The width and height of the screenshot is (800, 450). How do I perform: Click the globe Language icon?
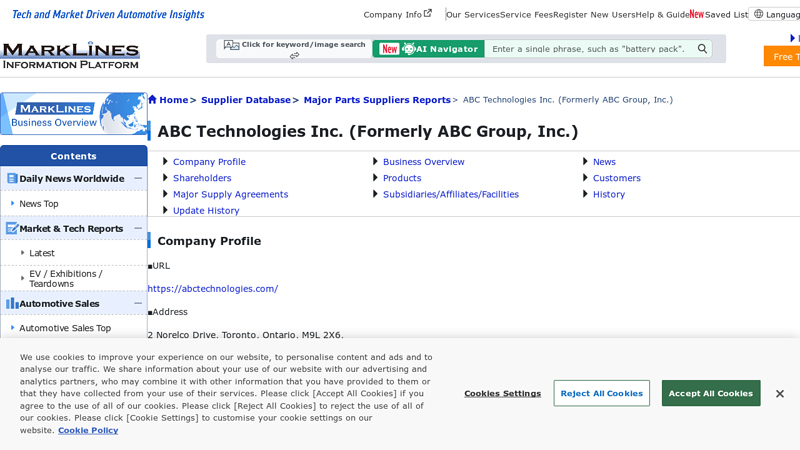tap(759, 14)
